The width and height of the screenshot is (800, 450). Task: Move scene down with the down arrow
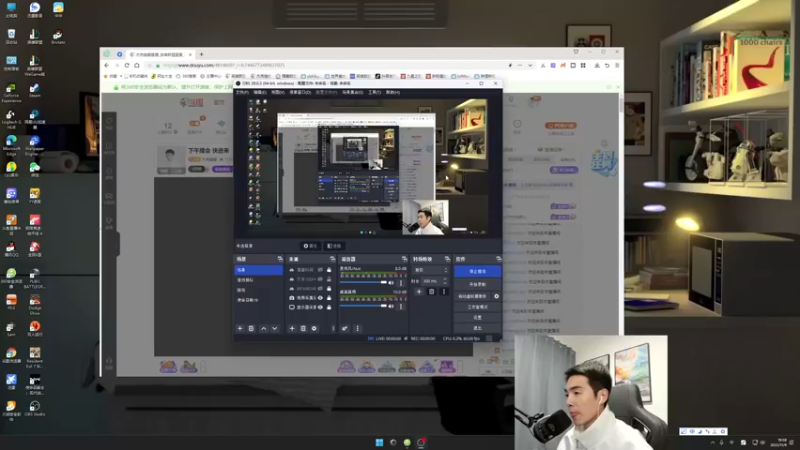click(x=274, y=329)
